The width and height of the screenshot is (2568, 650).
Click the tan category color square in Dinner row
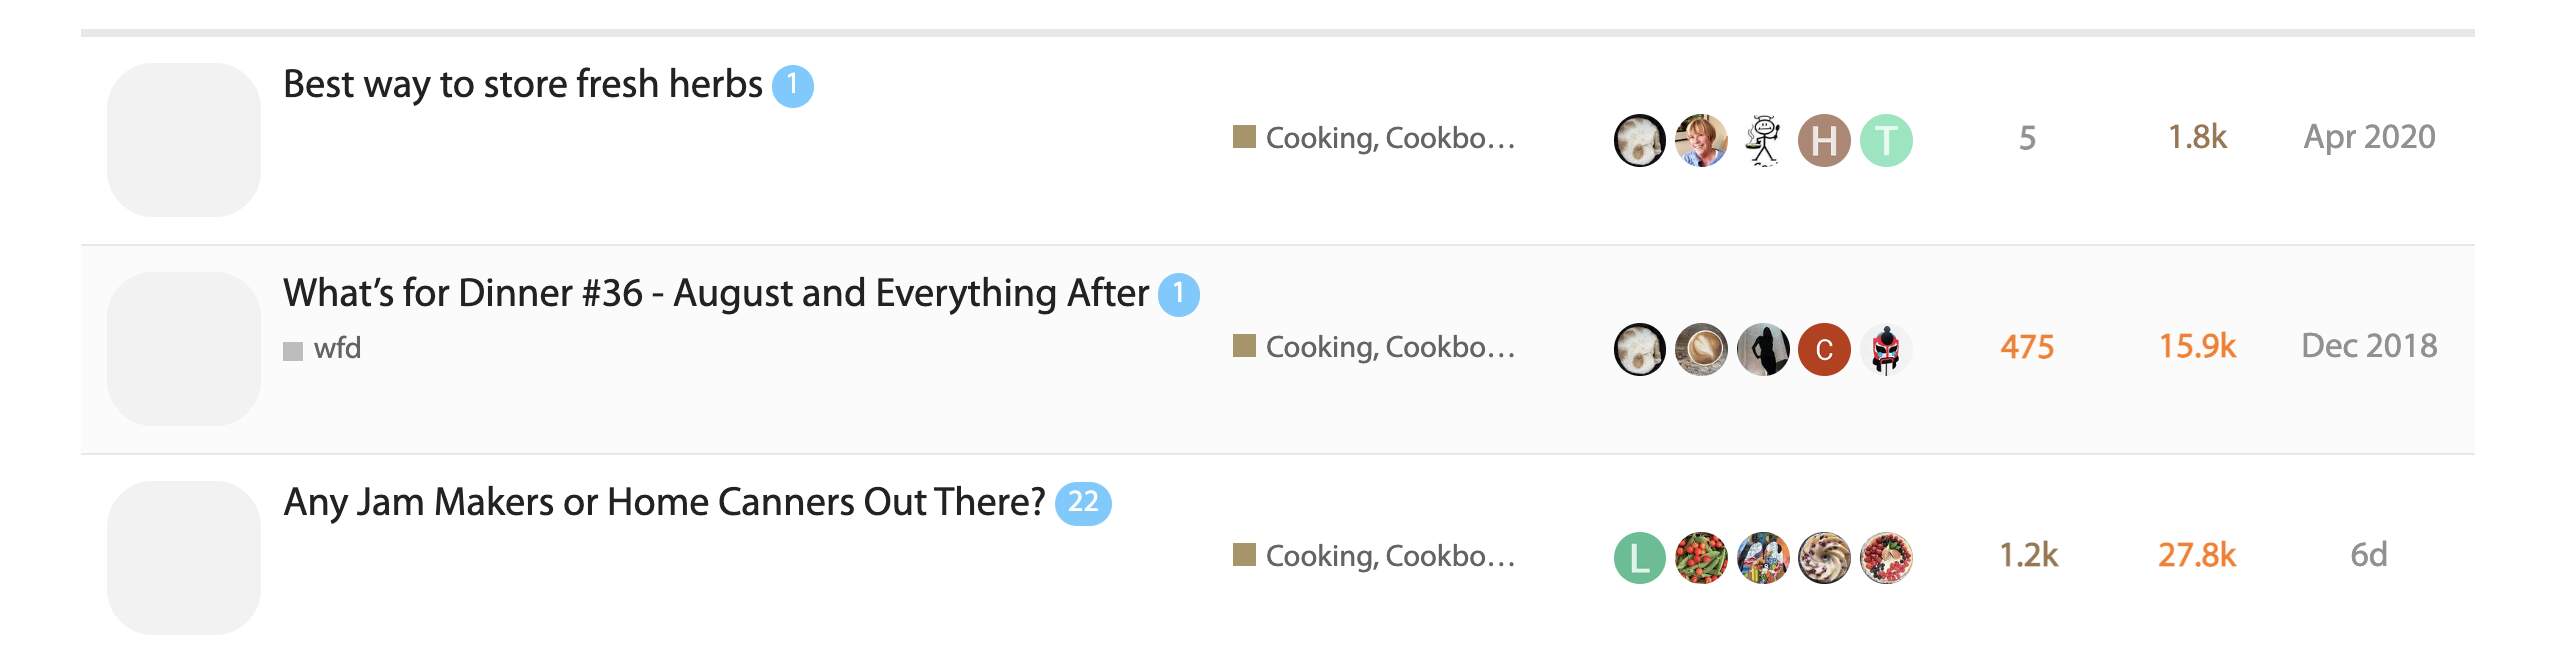1244,346
